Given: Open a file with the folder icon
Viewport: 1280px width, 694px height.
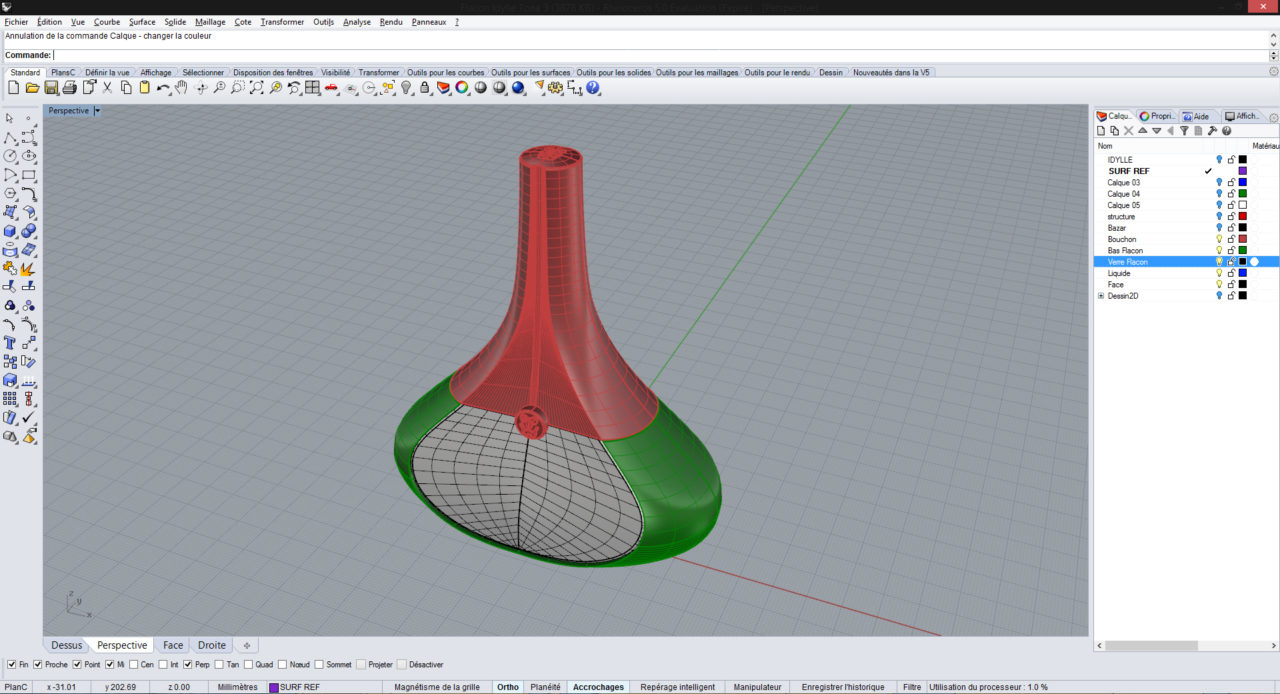Looking at the screenshot, I should [x=32, y=88].
